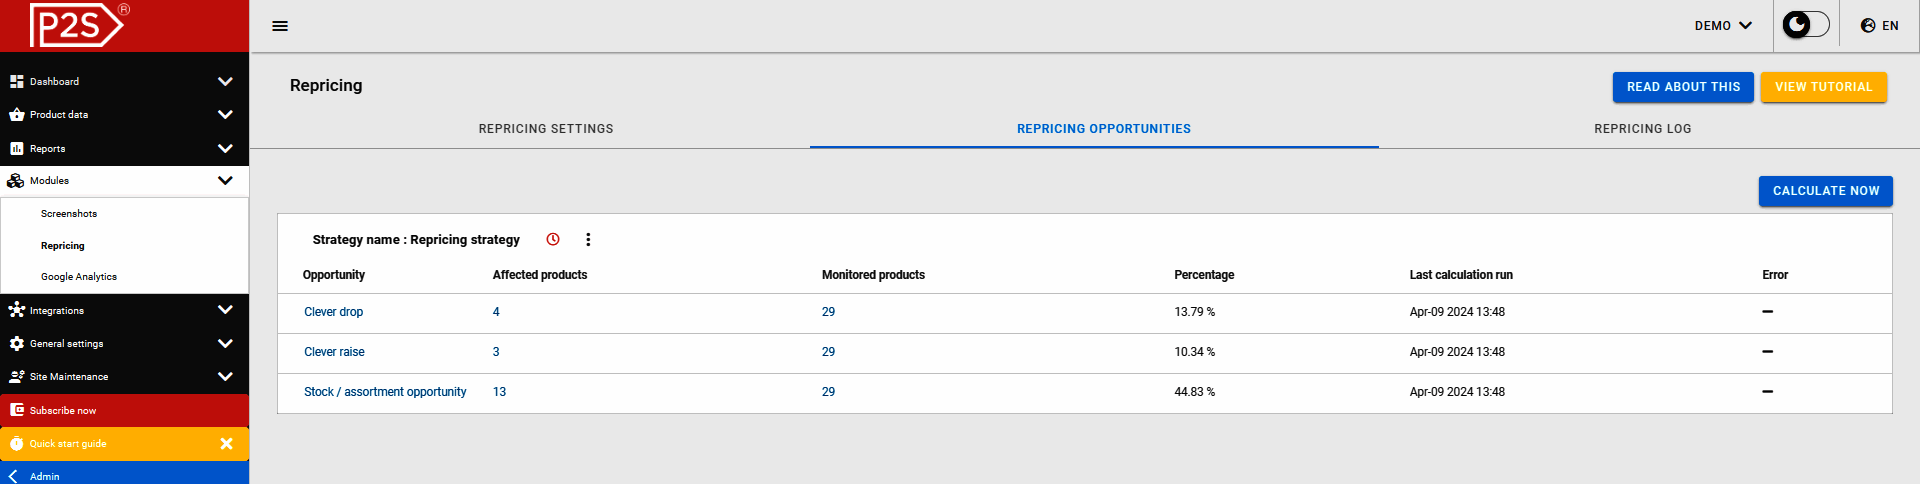Click the Subscribe now wallet icon
Viewport: 1920px width, 484px height.
pos(17,410)
